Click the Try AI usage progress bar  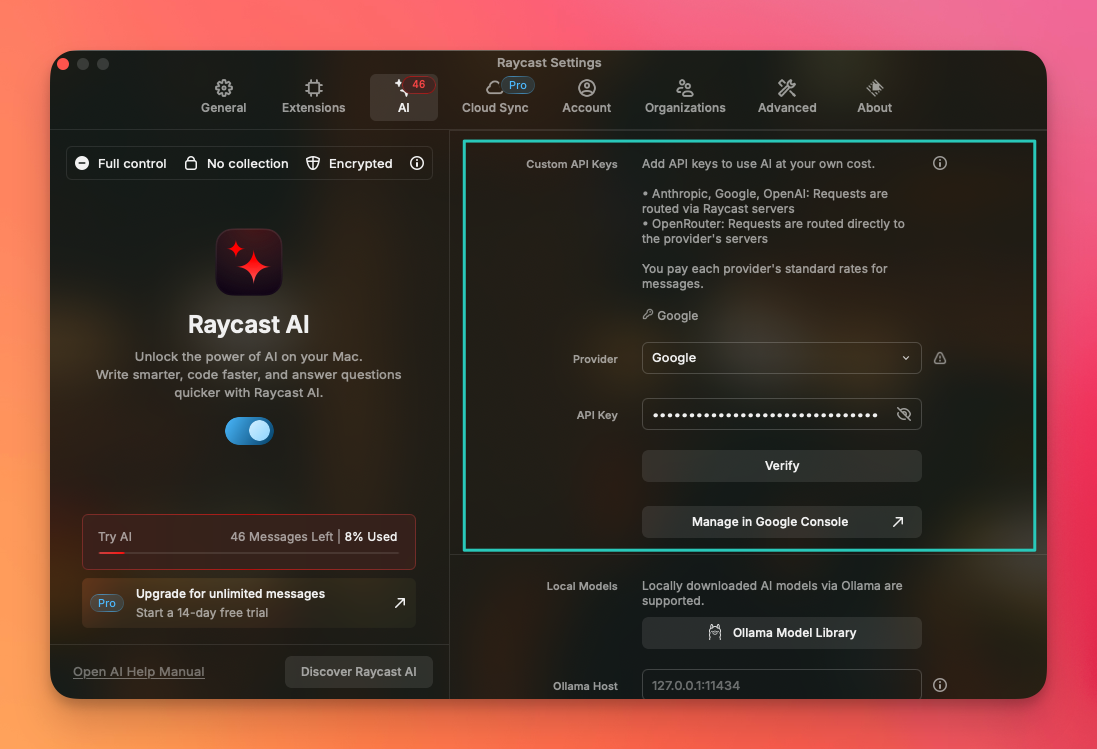coord(248,552)
